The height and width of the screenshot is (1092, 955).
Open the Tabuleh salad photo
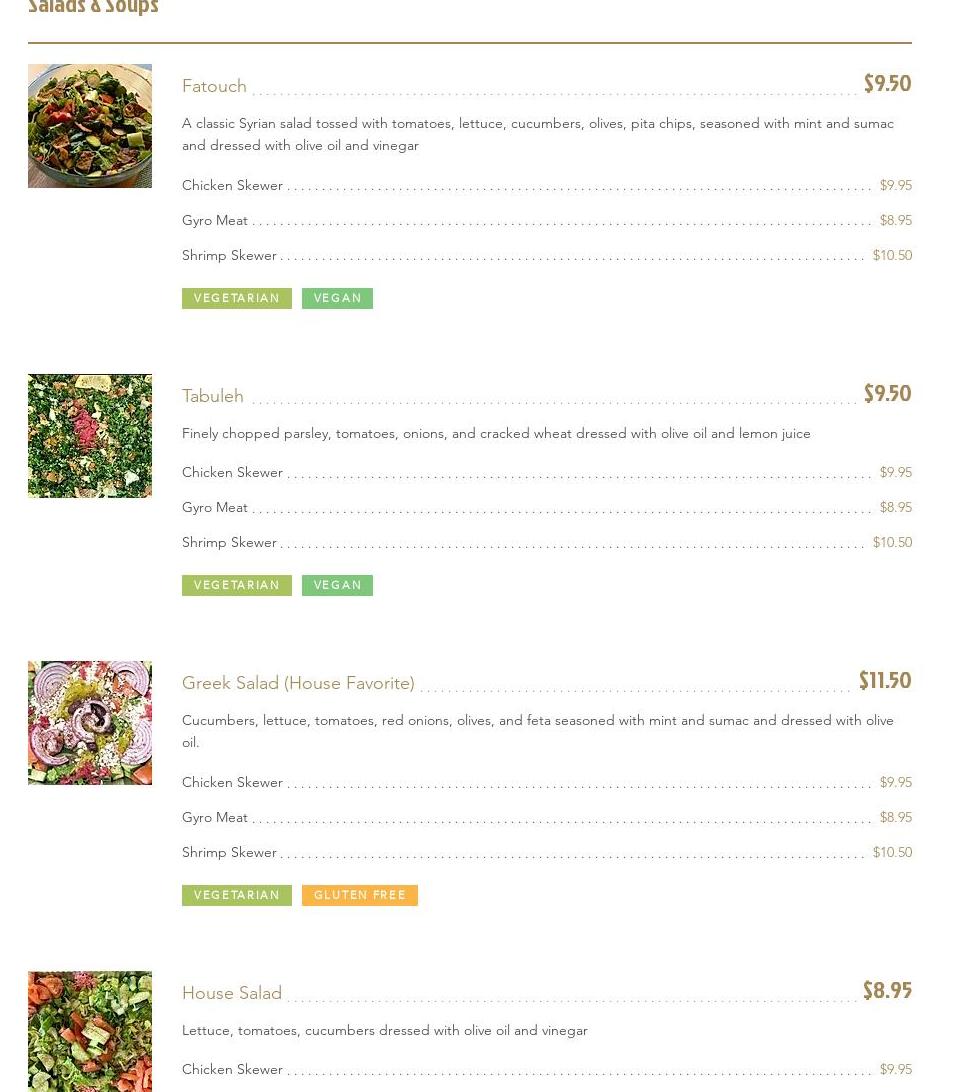(90, 436)
